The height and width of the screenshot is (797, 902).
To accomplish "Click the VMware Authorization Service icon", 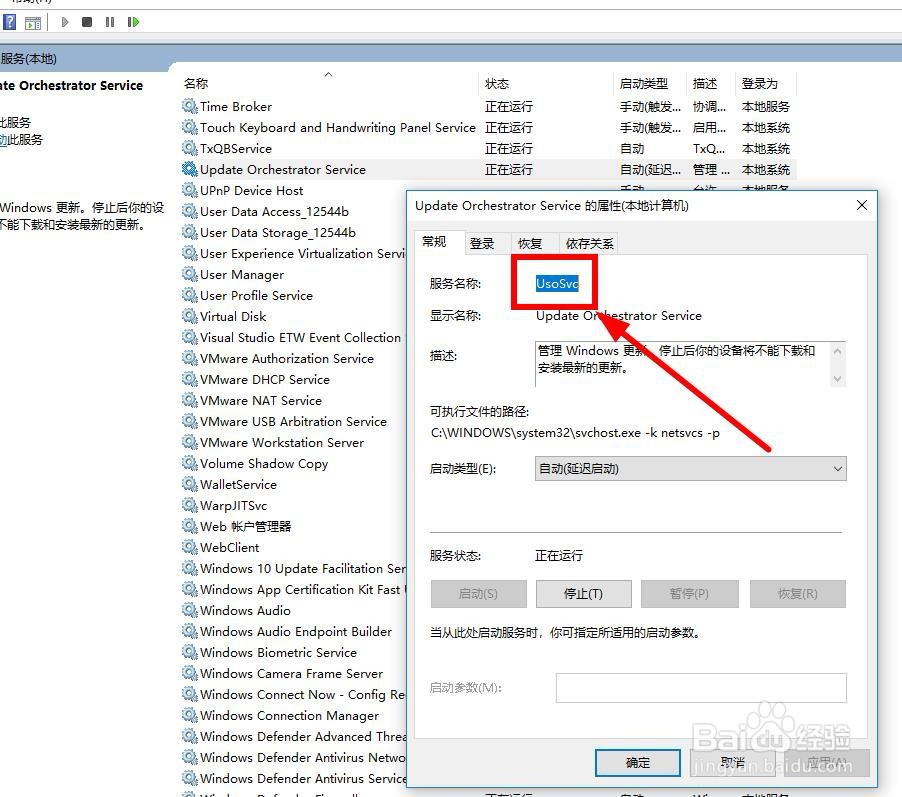I will (190, 358).
